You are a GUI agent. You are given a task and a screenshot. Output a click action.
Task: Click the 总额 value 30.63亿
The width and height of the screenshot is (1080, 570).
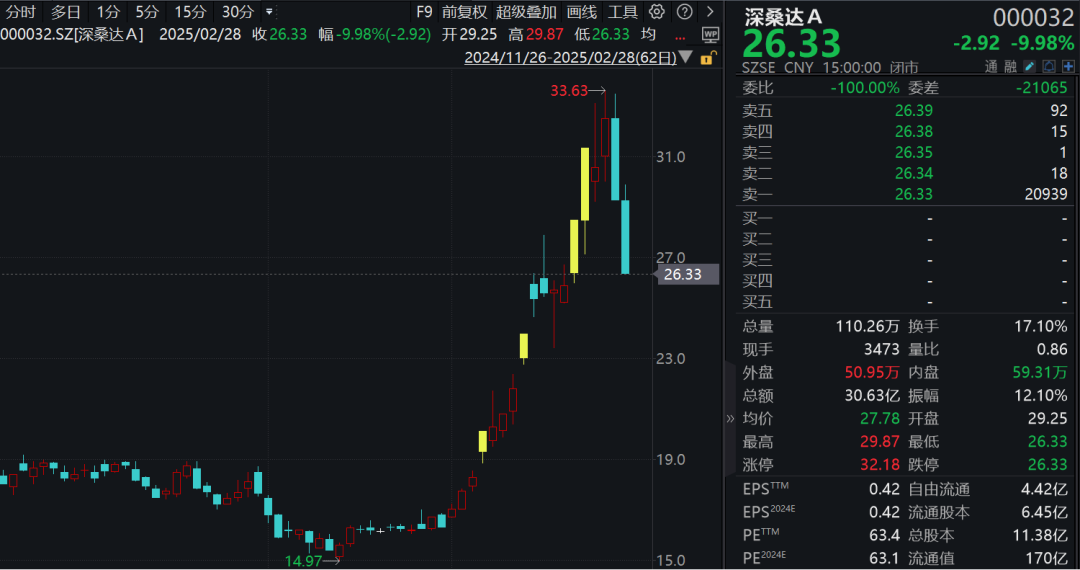tap(872, 395)
